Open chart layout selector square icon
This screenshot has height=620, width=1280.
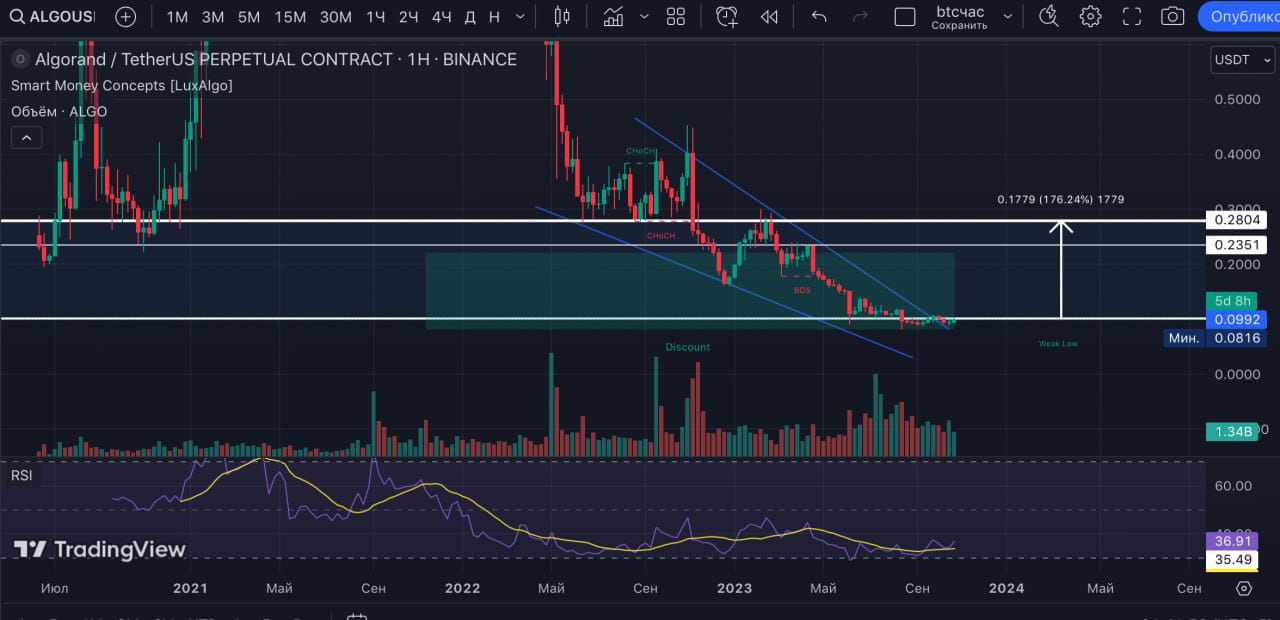point(905,17)
